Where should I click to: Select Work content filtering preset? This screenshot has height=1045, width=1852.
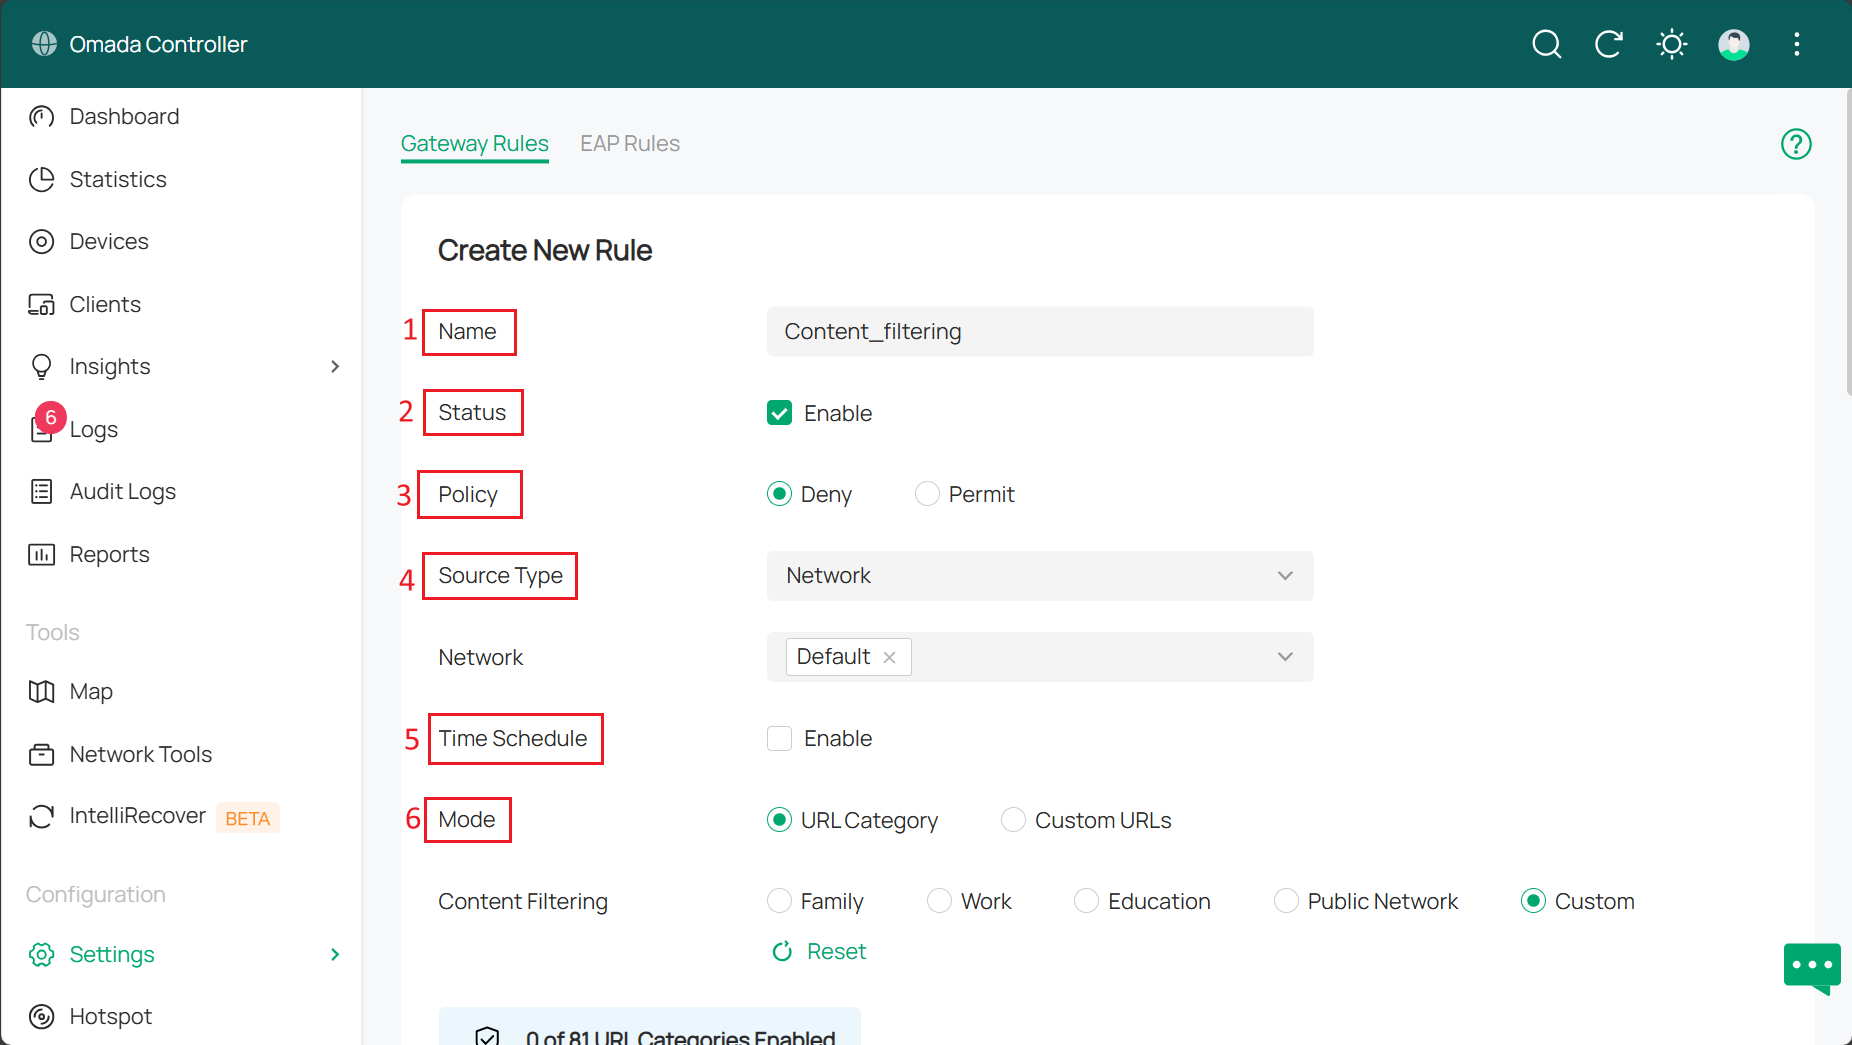tap(939, 901)
